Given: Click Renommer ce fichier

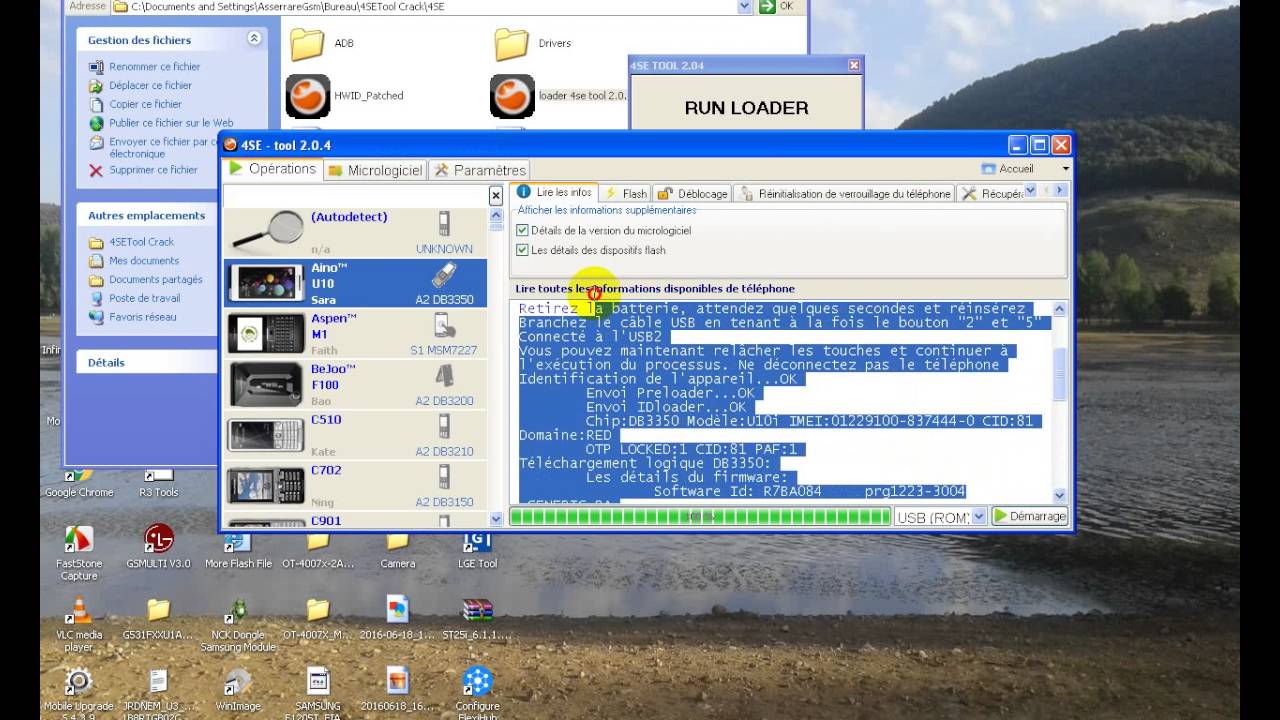Looking at the screenshot, I should tap(154, 67).
